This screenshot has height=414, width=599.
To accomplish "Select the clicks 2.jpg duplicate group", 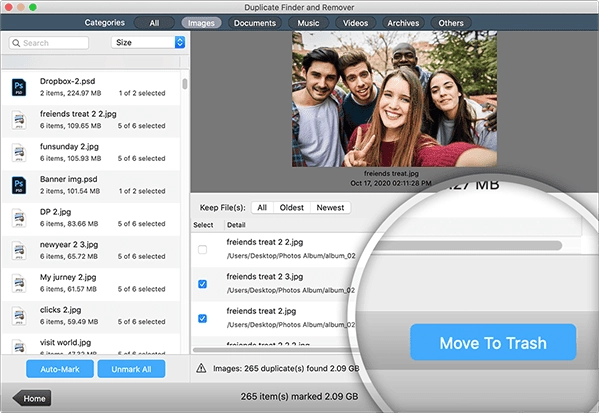I will 91,316.
